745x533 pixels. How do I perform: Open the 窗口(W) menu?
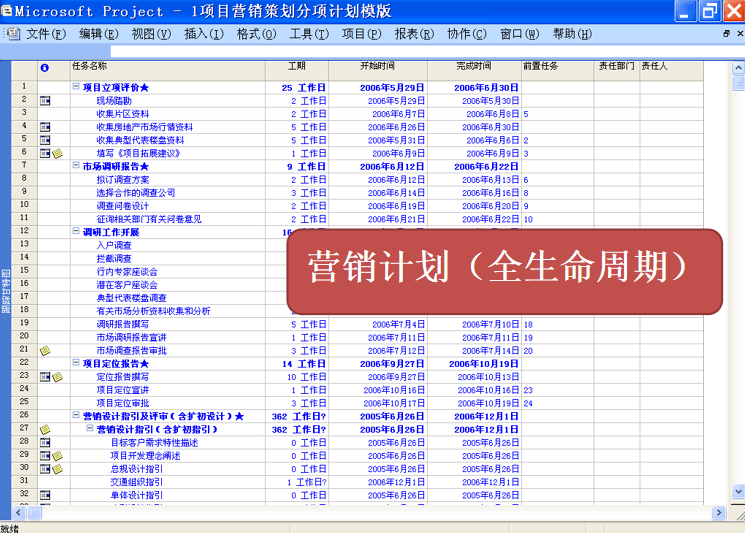[520, 34]
